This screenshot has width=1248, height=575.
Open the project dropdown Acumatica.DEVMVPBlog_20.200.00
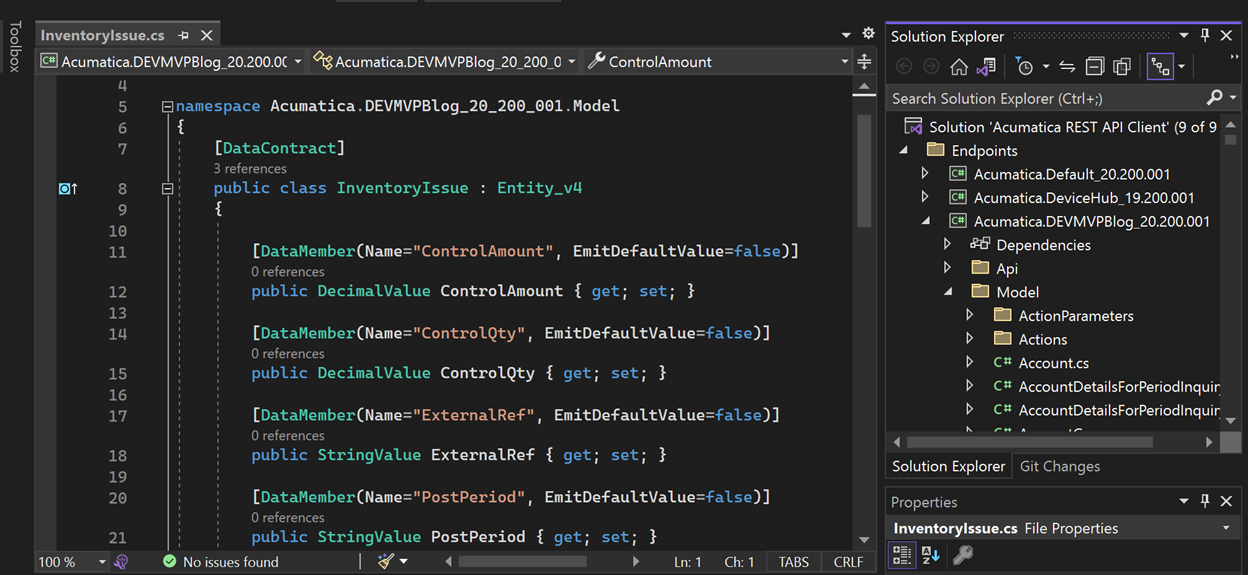[171, 62]
